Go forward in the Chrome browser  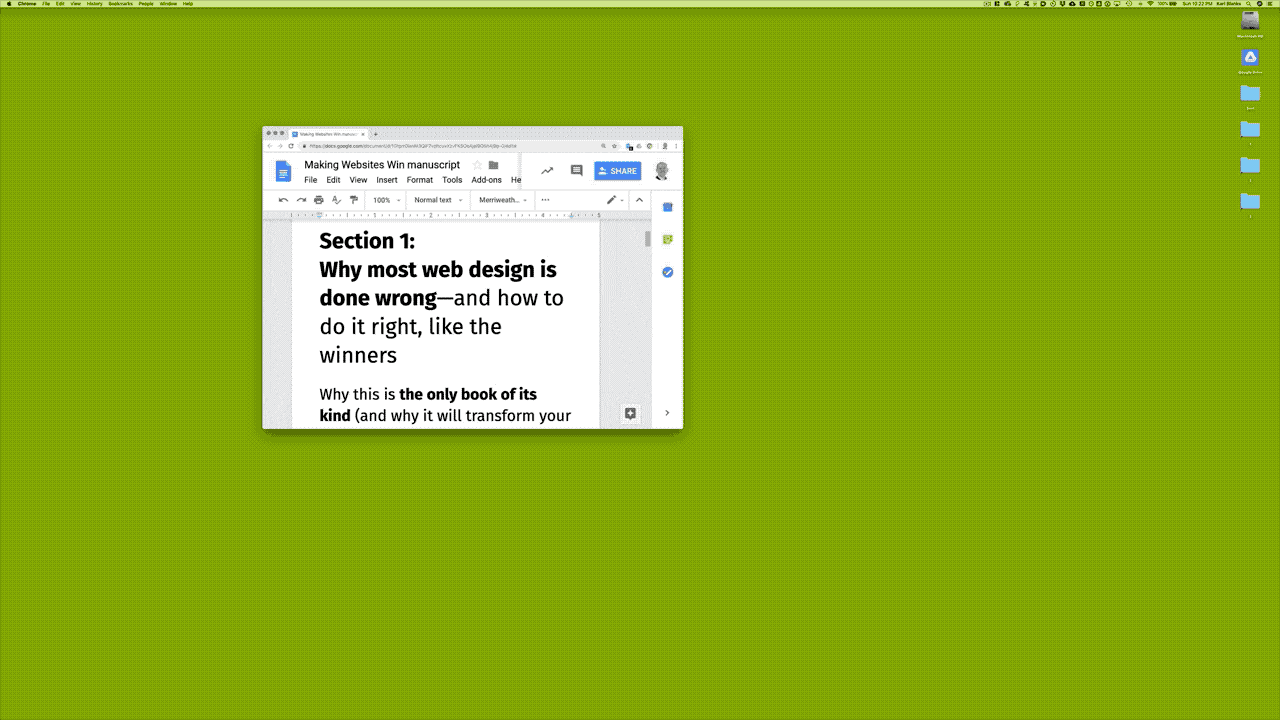click(280, 146)
